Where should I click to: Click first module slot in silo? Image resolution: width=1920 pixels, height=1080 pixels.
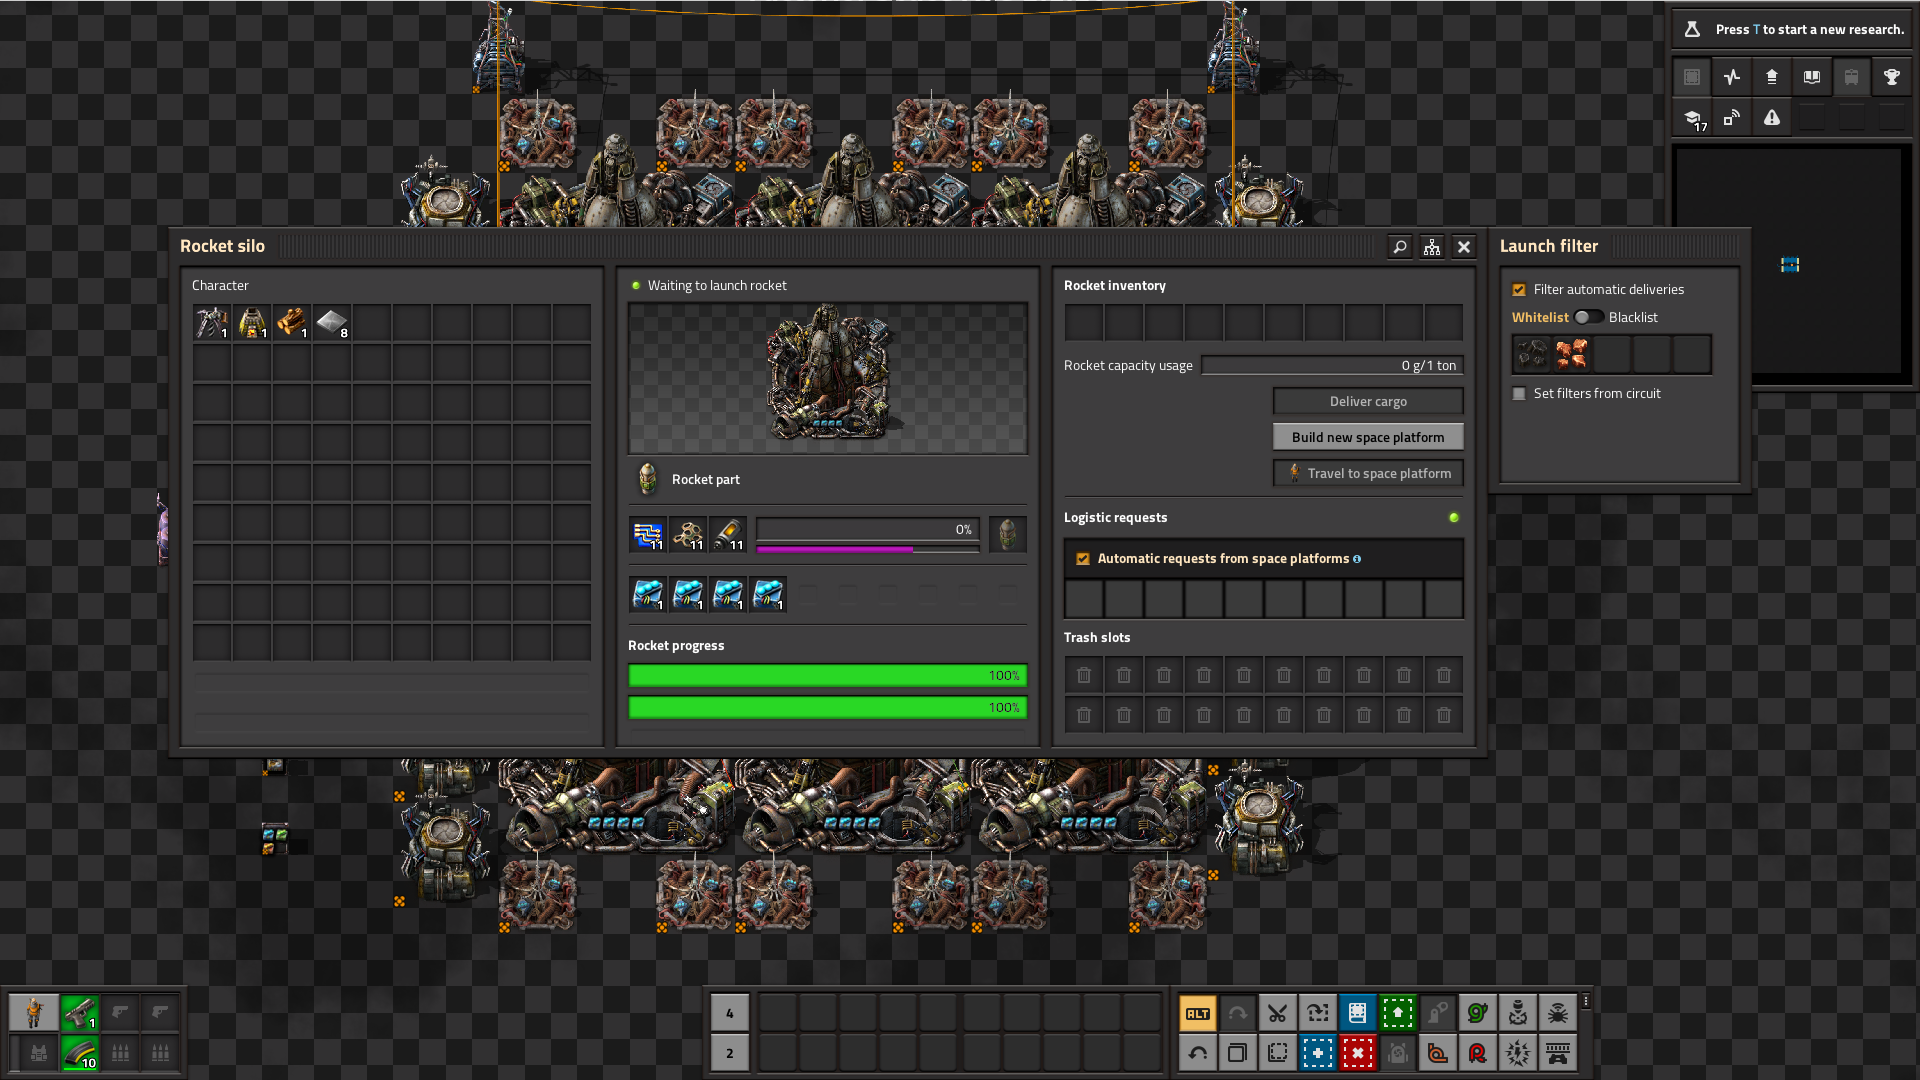(648, 594)
